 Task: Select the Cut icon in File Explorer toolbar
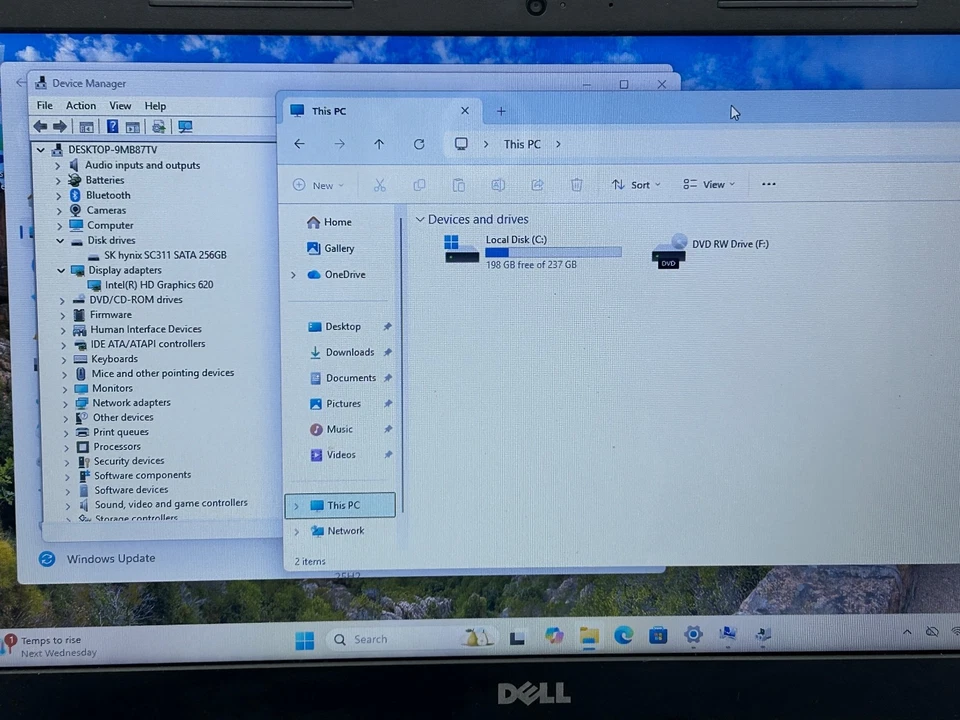tap(380, 184)
